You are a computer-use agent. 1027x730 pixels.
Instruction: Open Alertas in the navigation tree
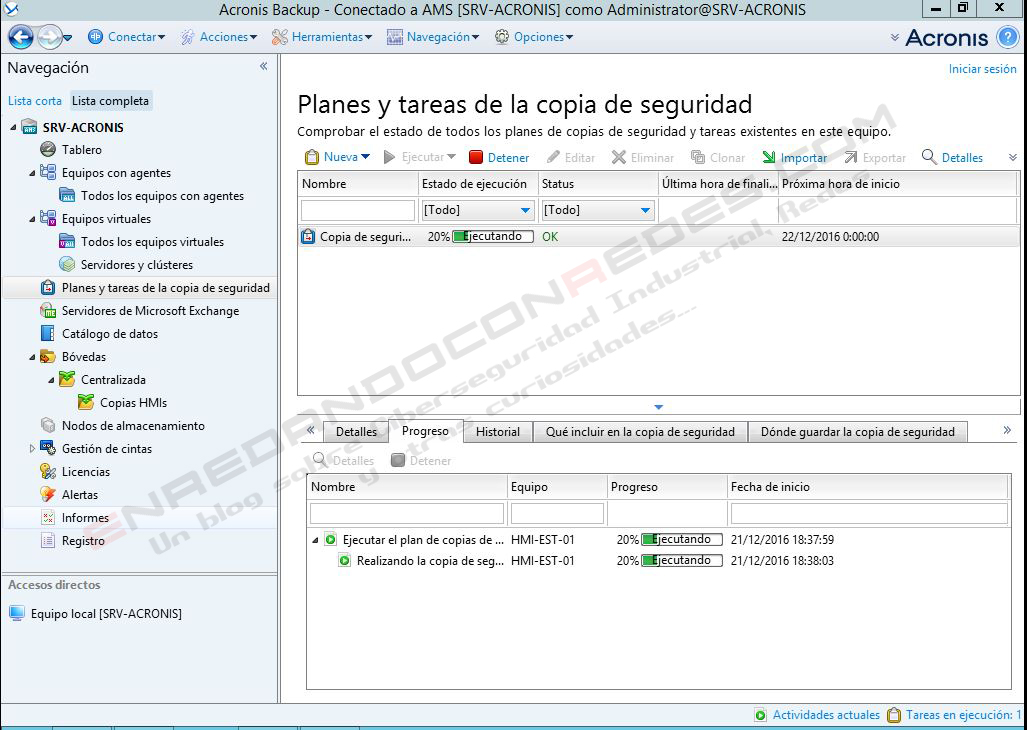tap(79, 494)
